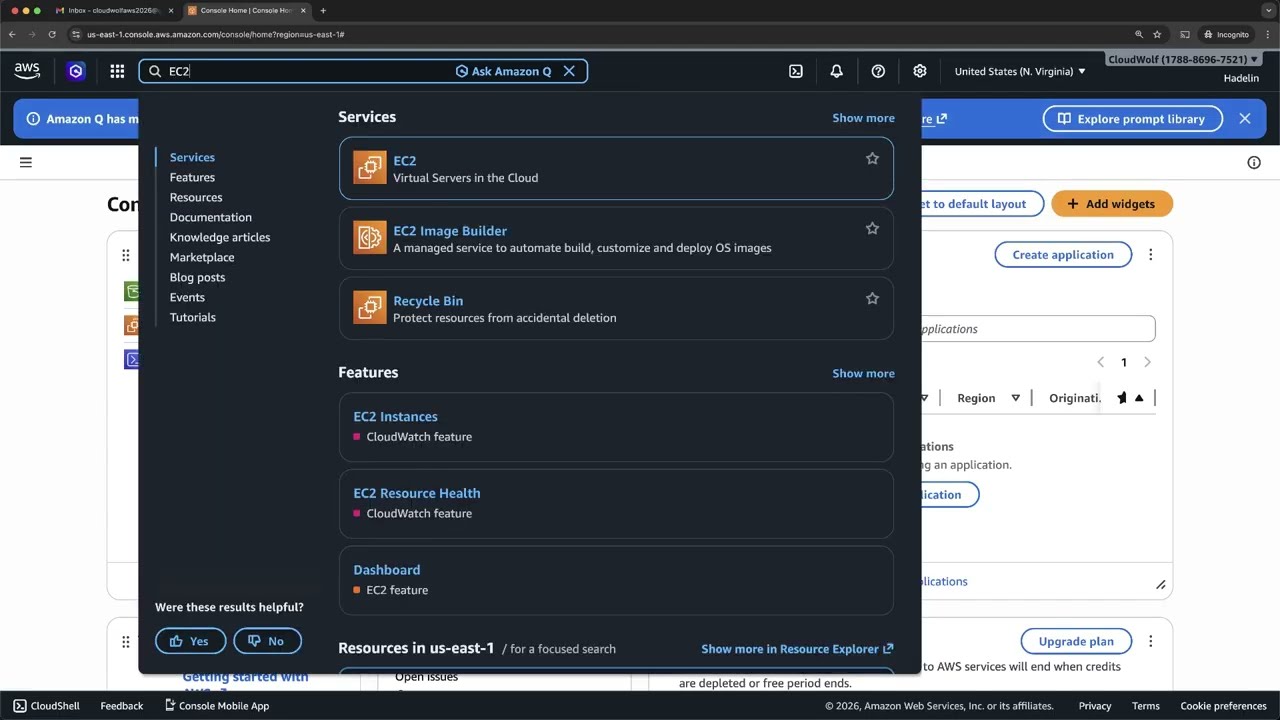
Task: Click Feedback in the footer
Action: (122, 706)
